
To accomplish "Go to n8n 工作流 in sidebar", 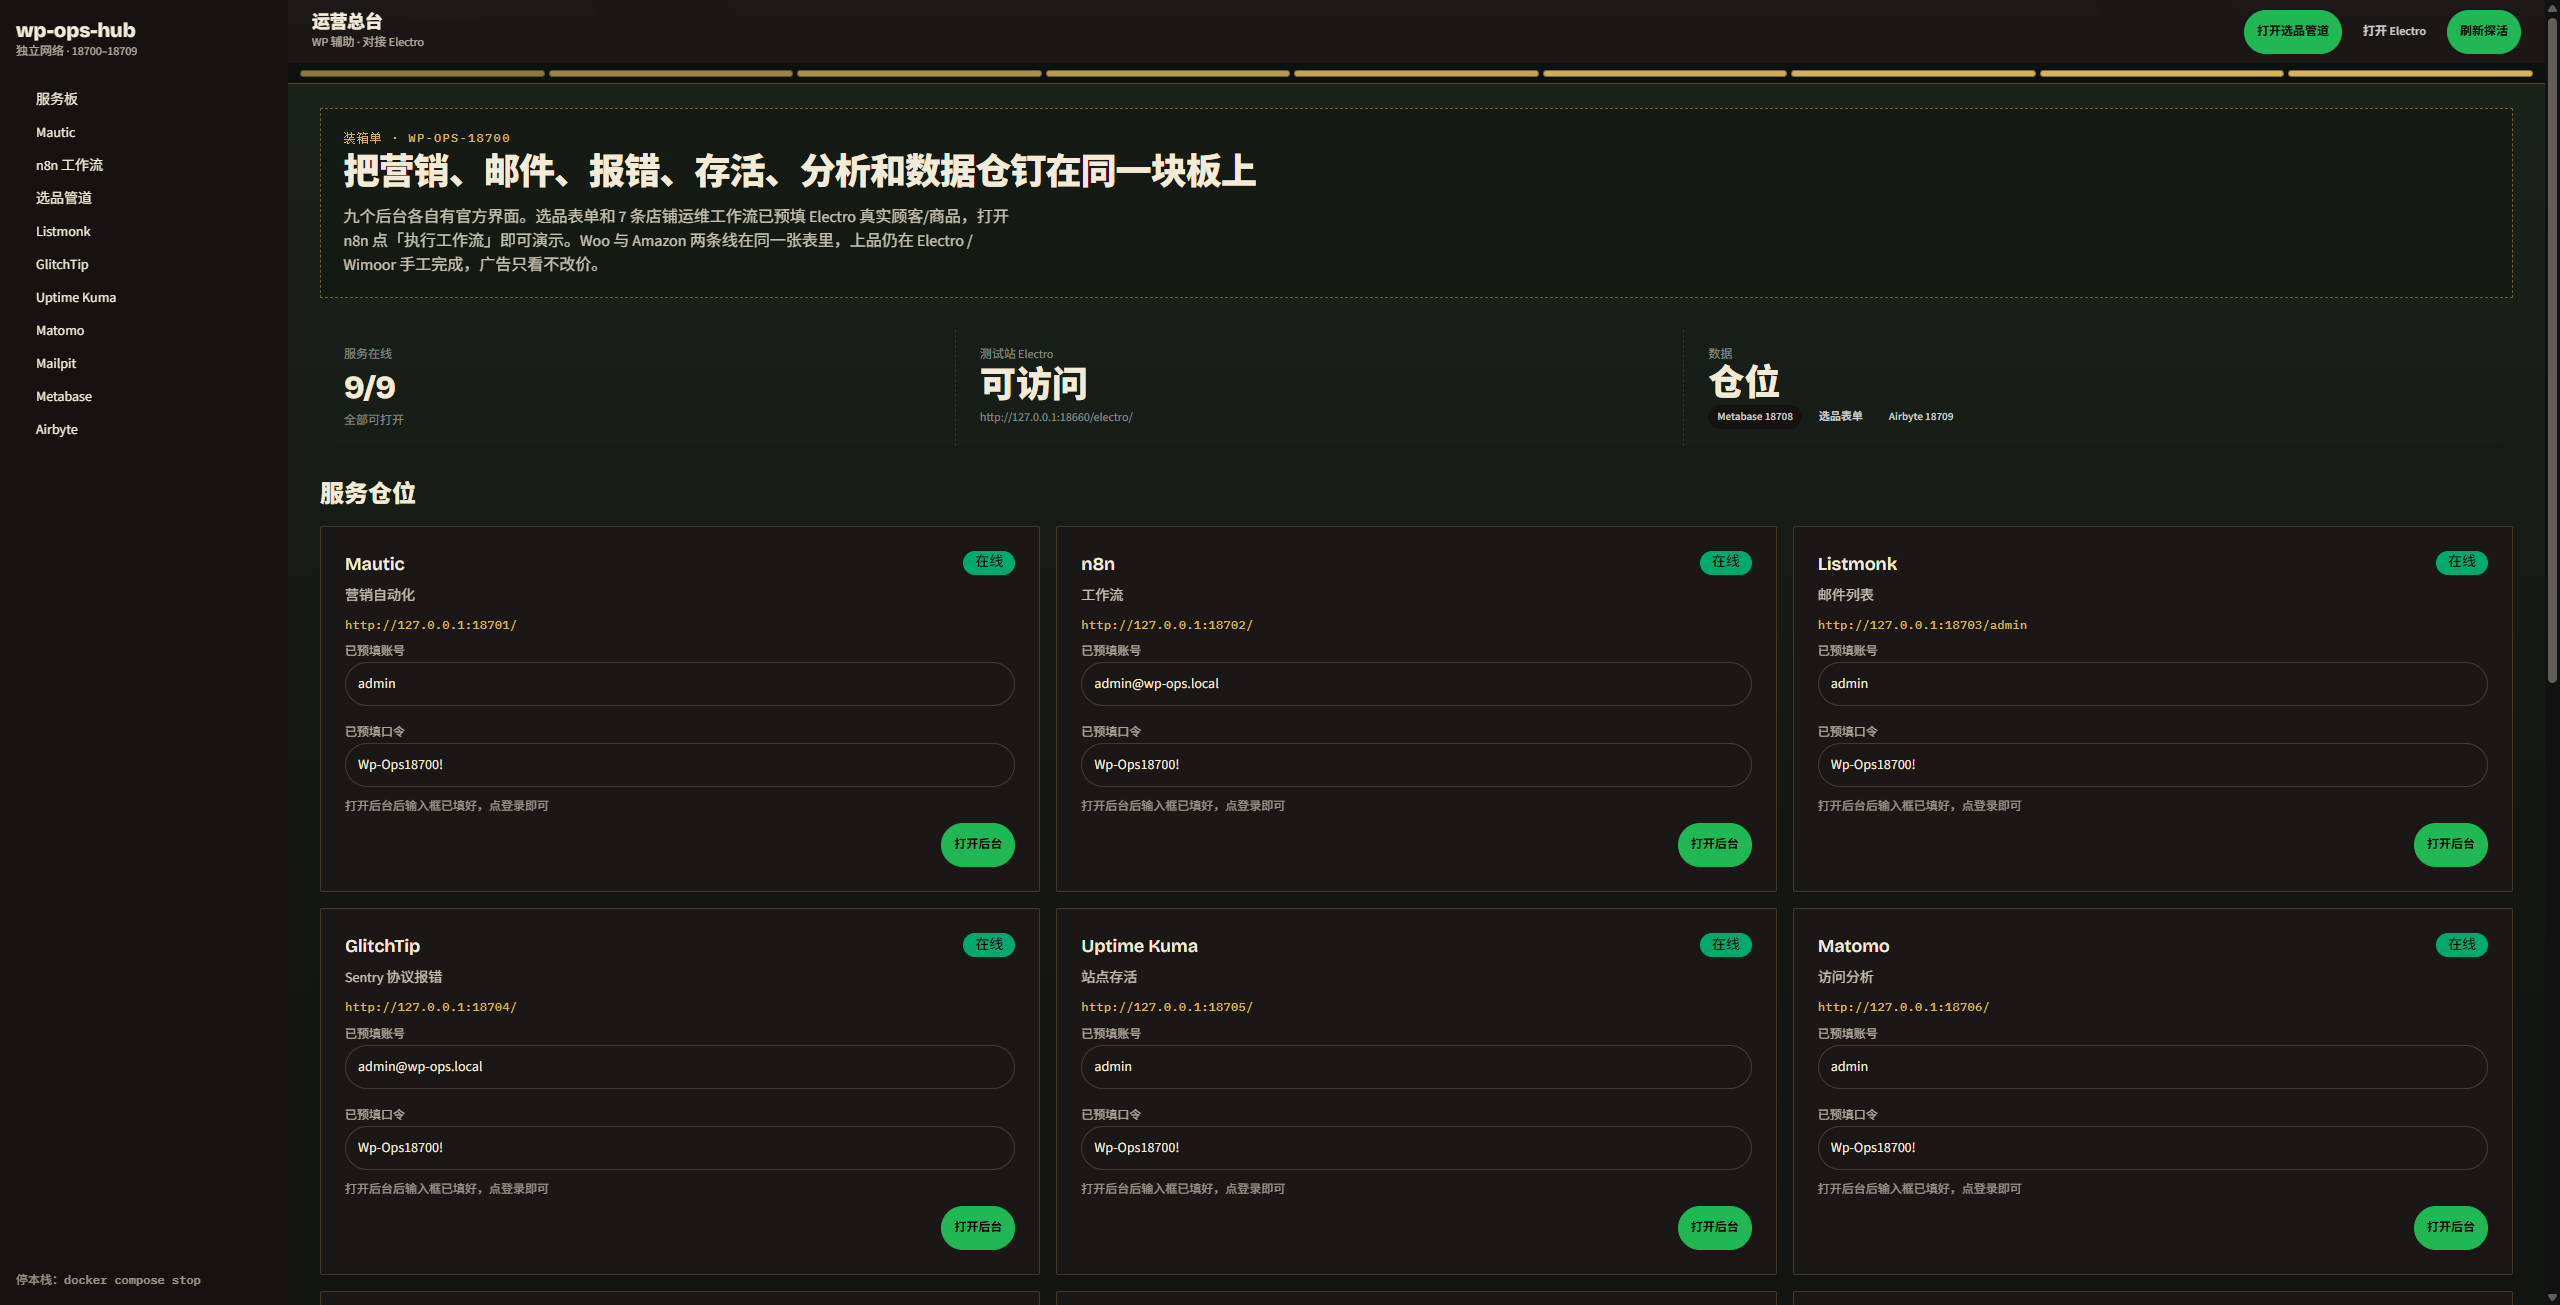I will tap(70, 165).
